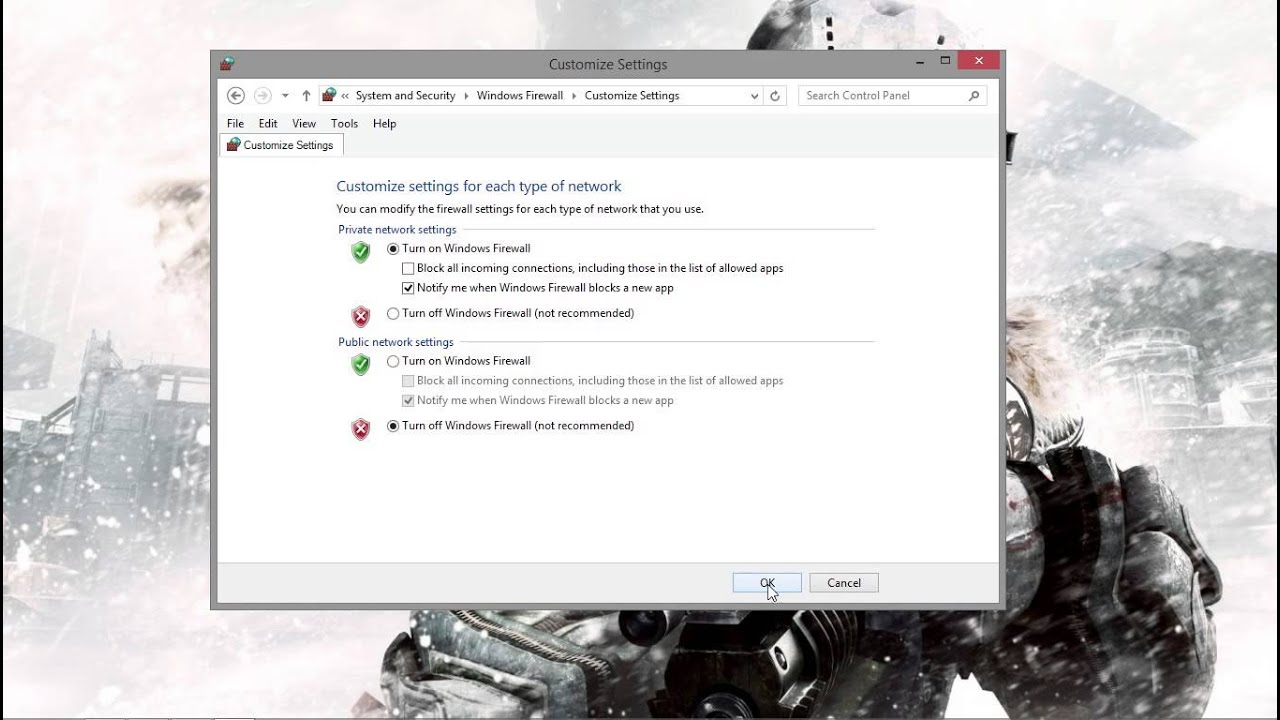This screenshot has height=720, width=1280.
Task: Open the Tools menu
Action: coord(344,124)
